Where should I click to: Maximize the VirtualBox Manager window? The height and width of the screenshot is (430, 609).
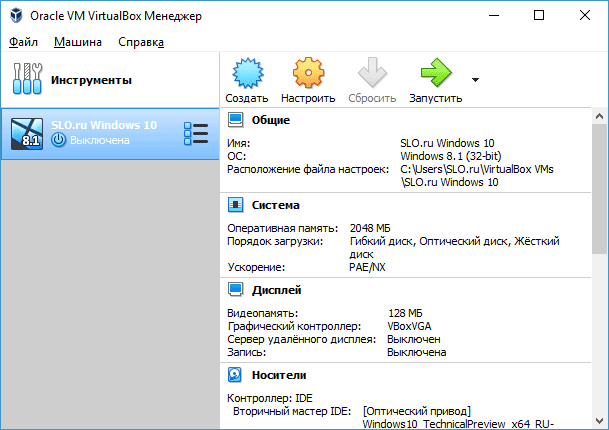[x=539, y=16]
